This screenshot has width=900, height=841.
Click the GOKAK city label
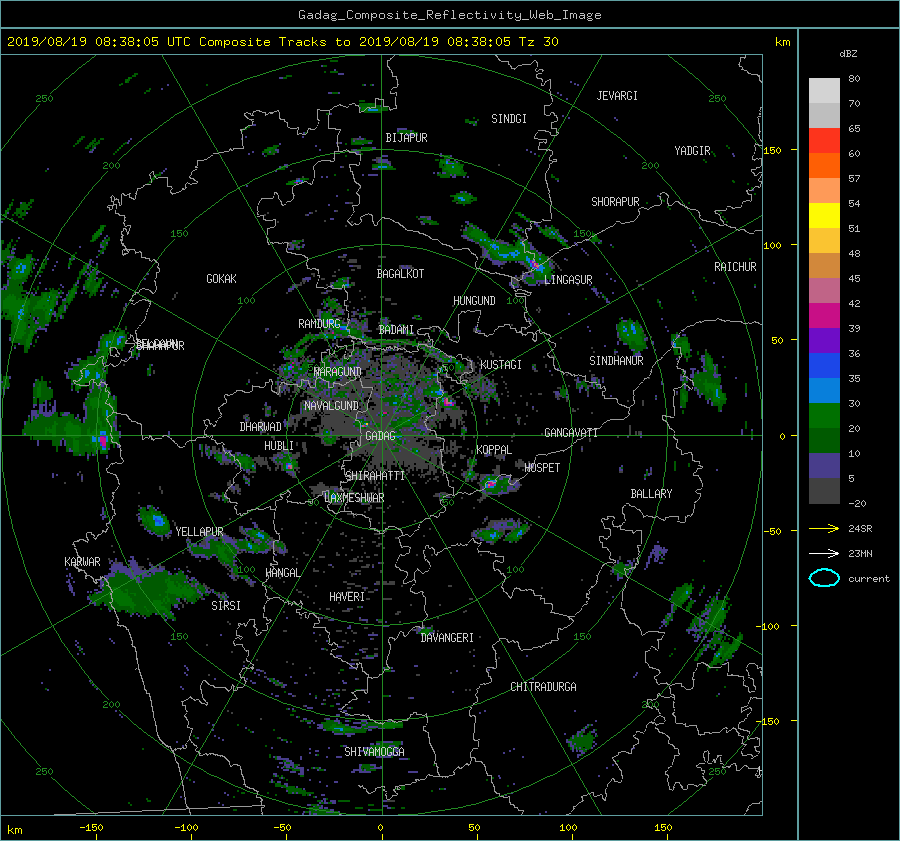click(222, 279)
